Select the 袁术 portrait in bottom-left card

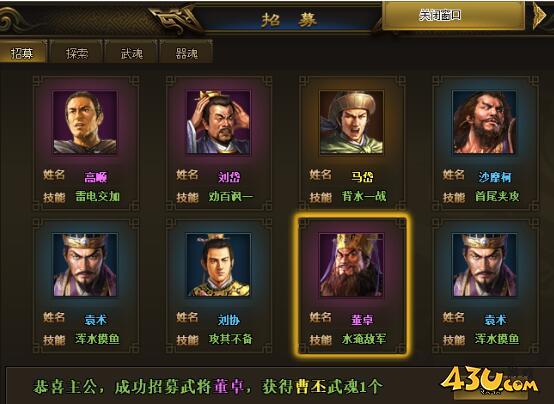pos(85,265)
